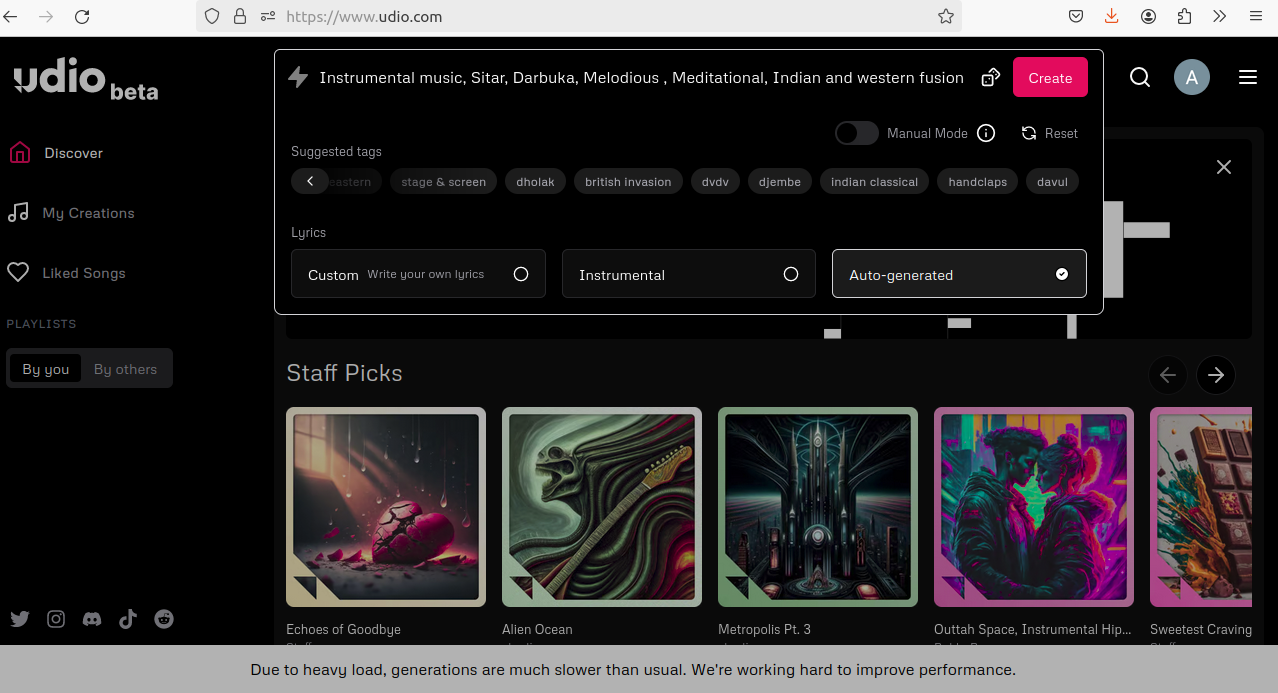Image resolution: width=1278 pixels, height=693 pixels.
Task: Add the handclaps tag
Action: pyautogui.click(x=978, y=181)
